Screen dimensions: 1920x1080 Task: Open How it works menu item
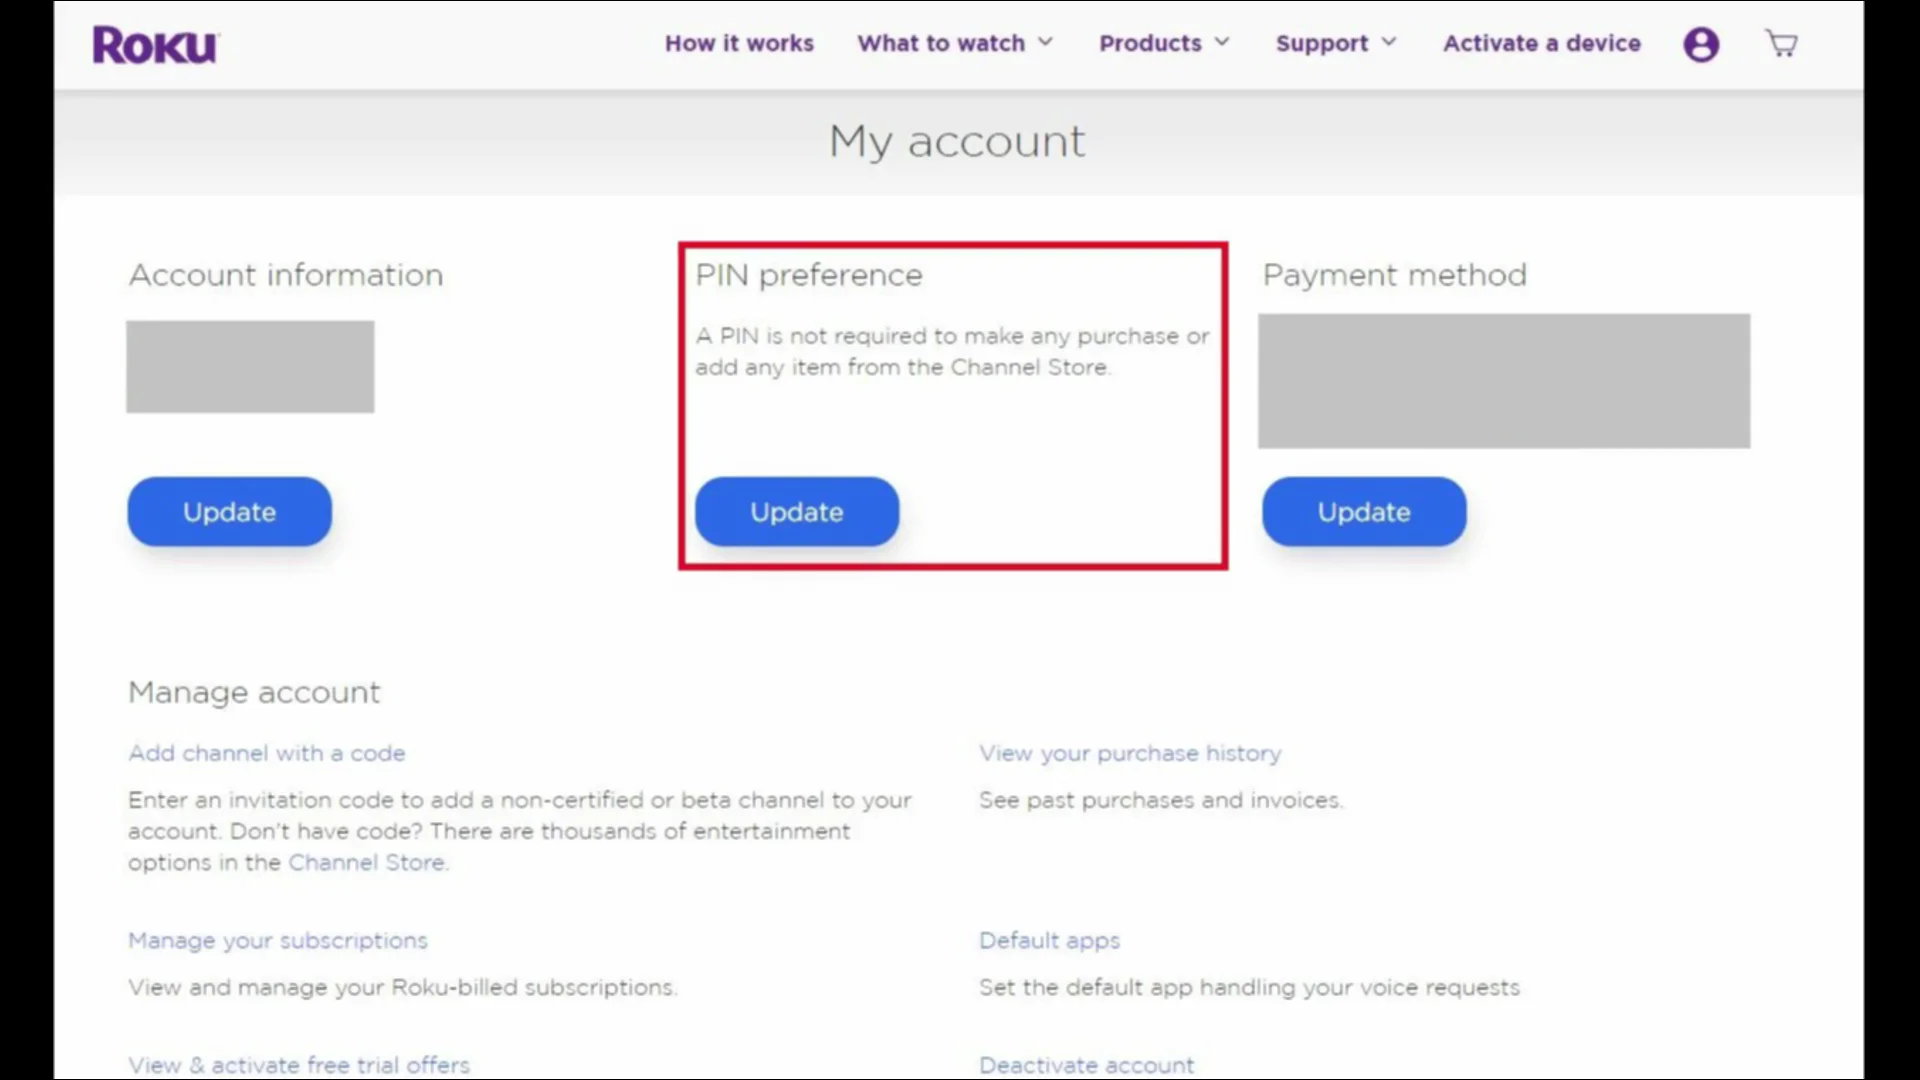[739, 43]
